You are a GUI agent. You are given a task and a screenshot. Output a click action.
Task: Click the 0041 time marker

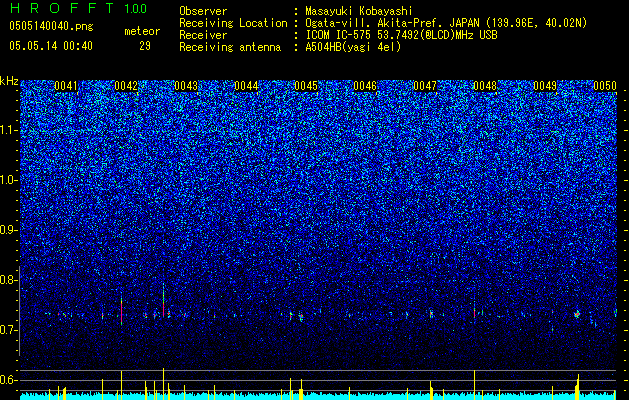tap(66, 86)
